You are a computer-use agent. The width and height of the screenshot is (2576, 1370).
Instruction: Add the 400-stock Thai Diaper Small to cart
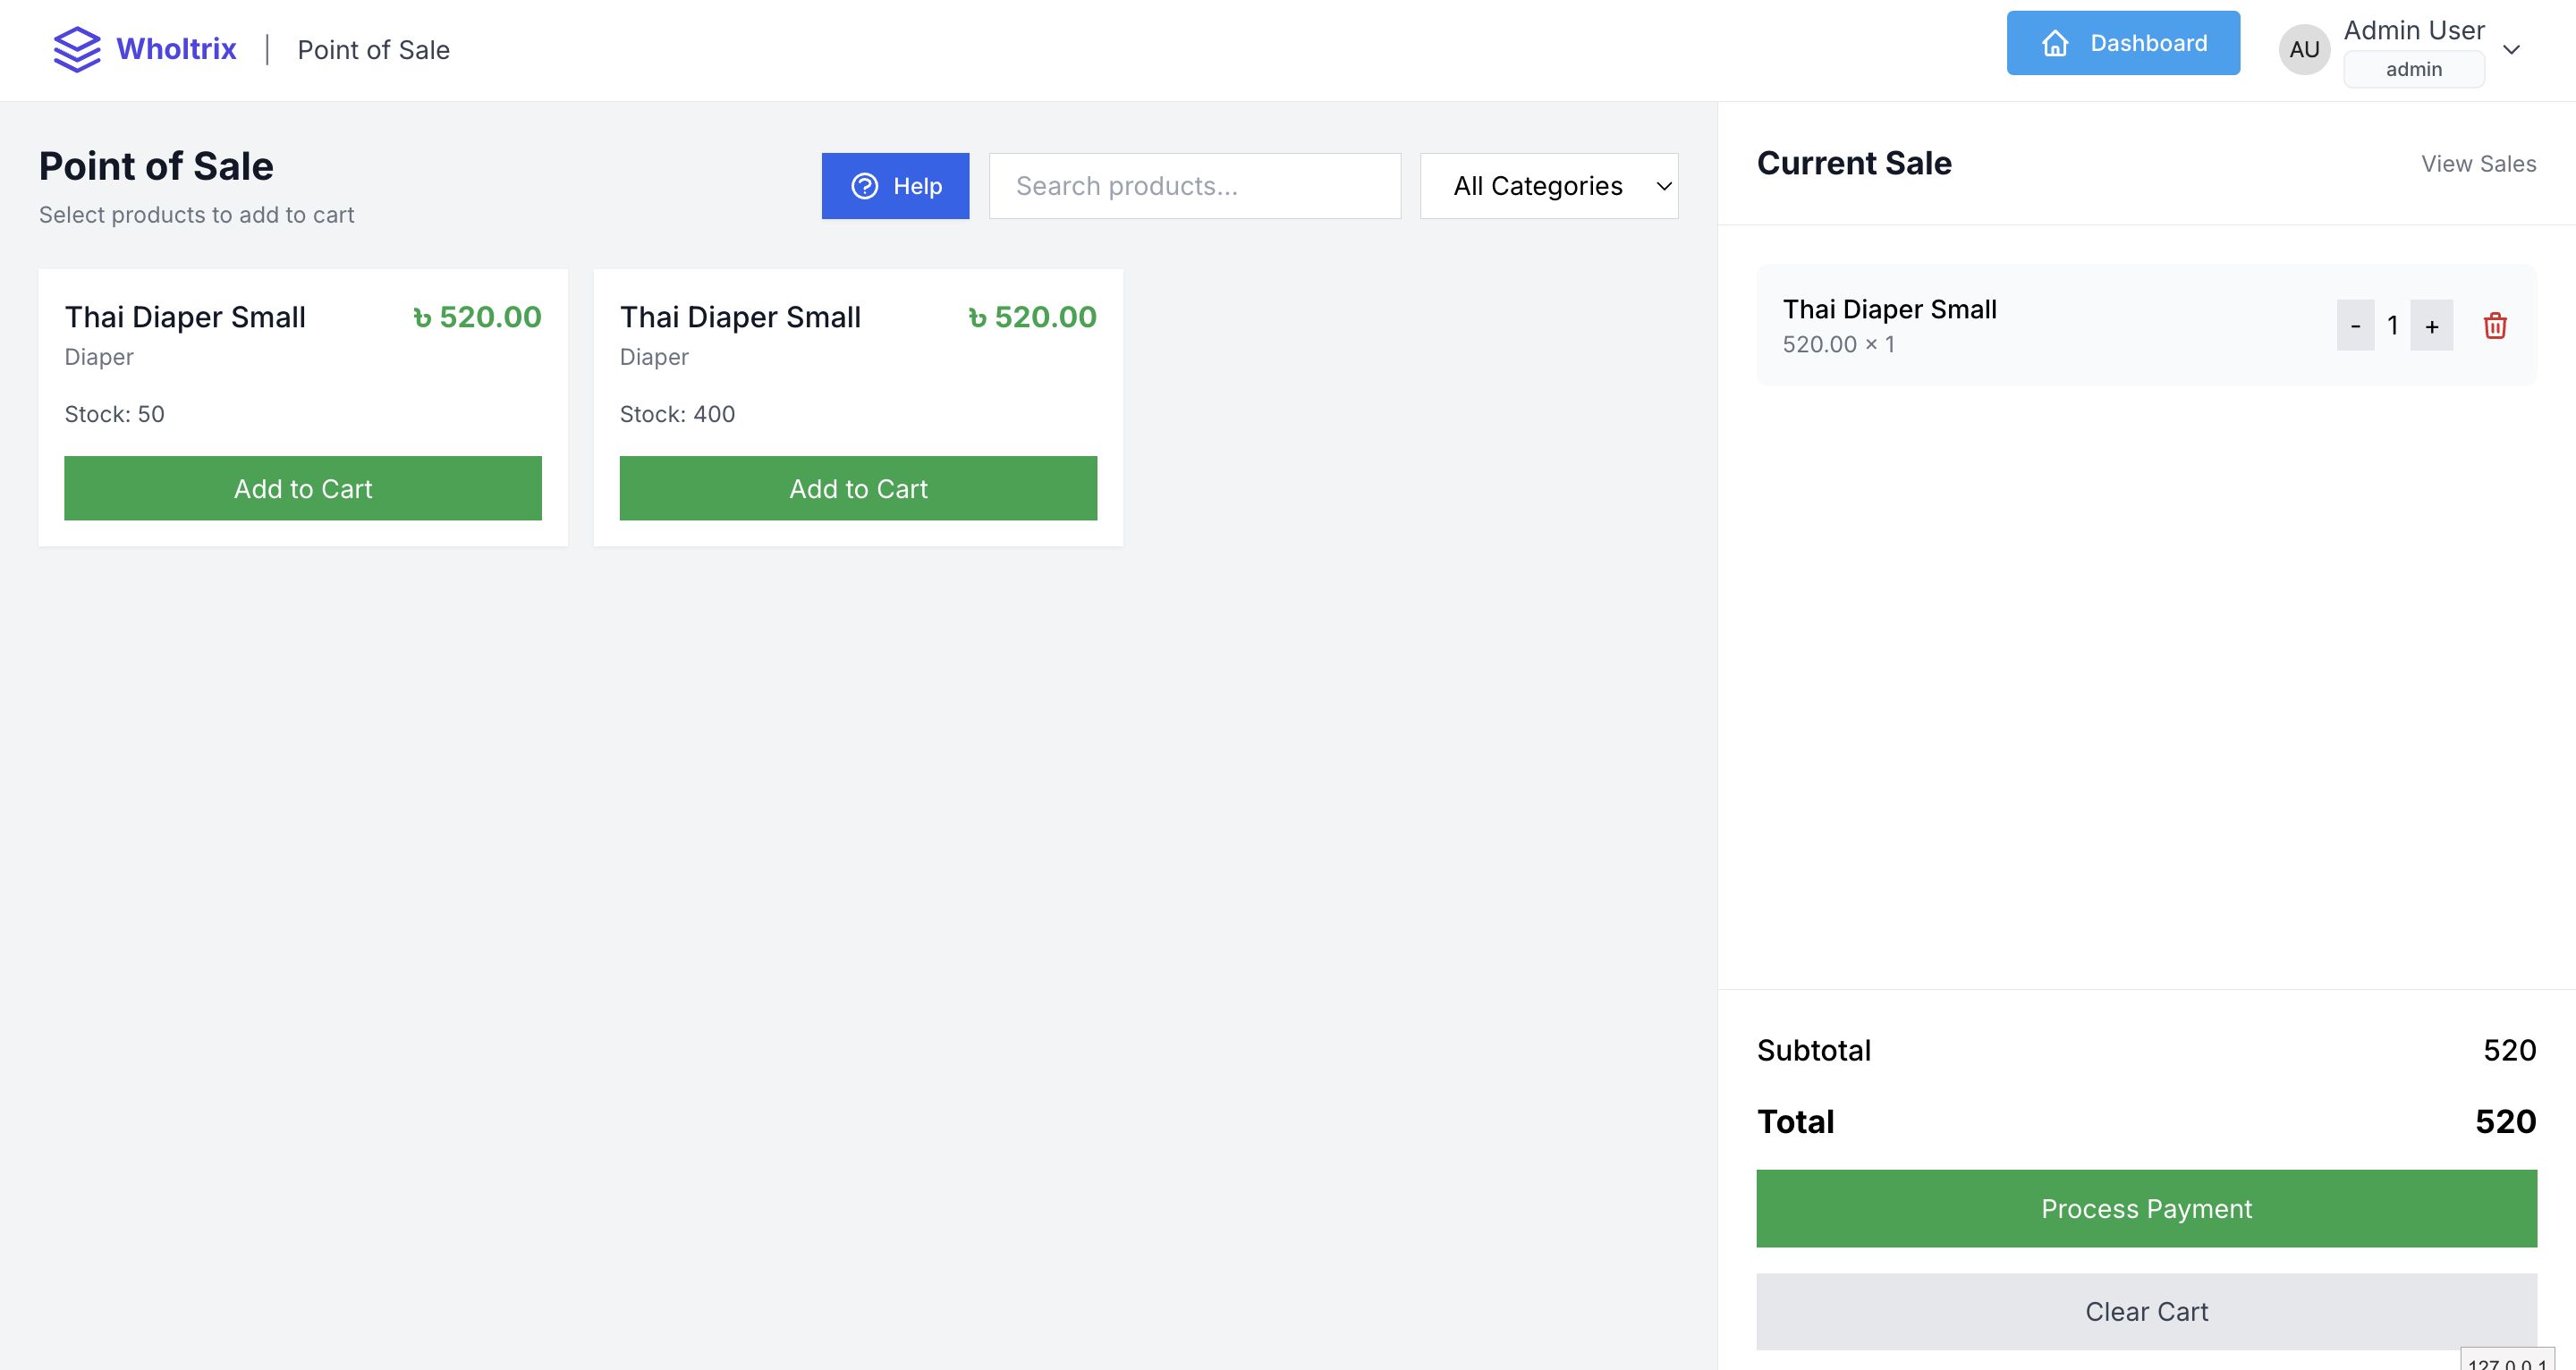pos(858,488)
